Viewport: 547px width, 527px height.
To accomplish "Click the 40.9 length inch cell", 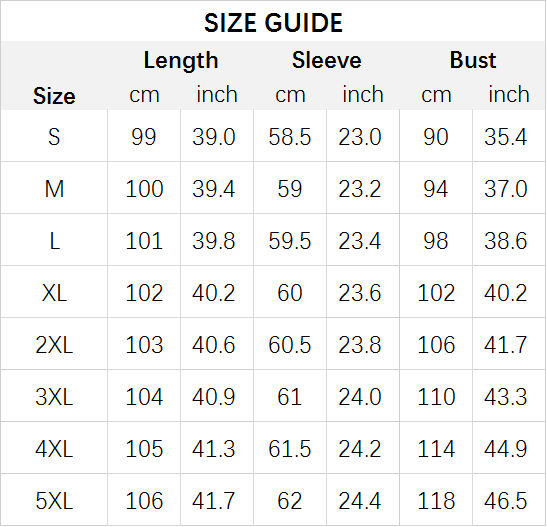I will point(213,397).
